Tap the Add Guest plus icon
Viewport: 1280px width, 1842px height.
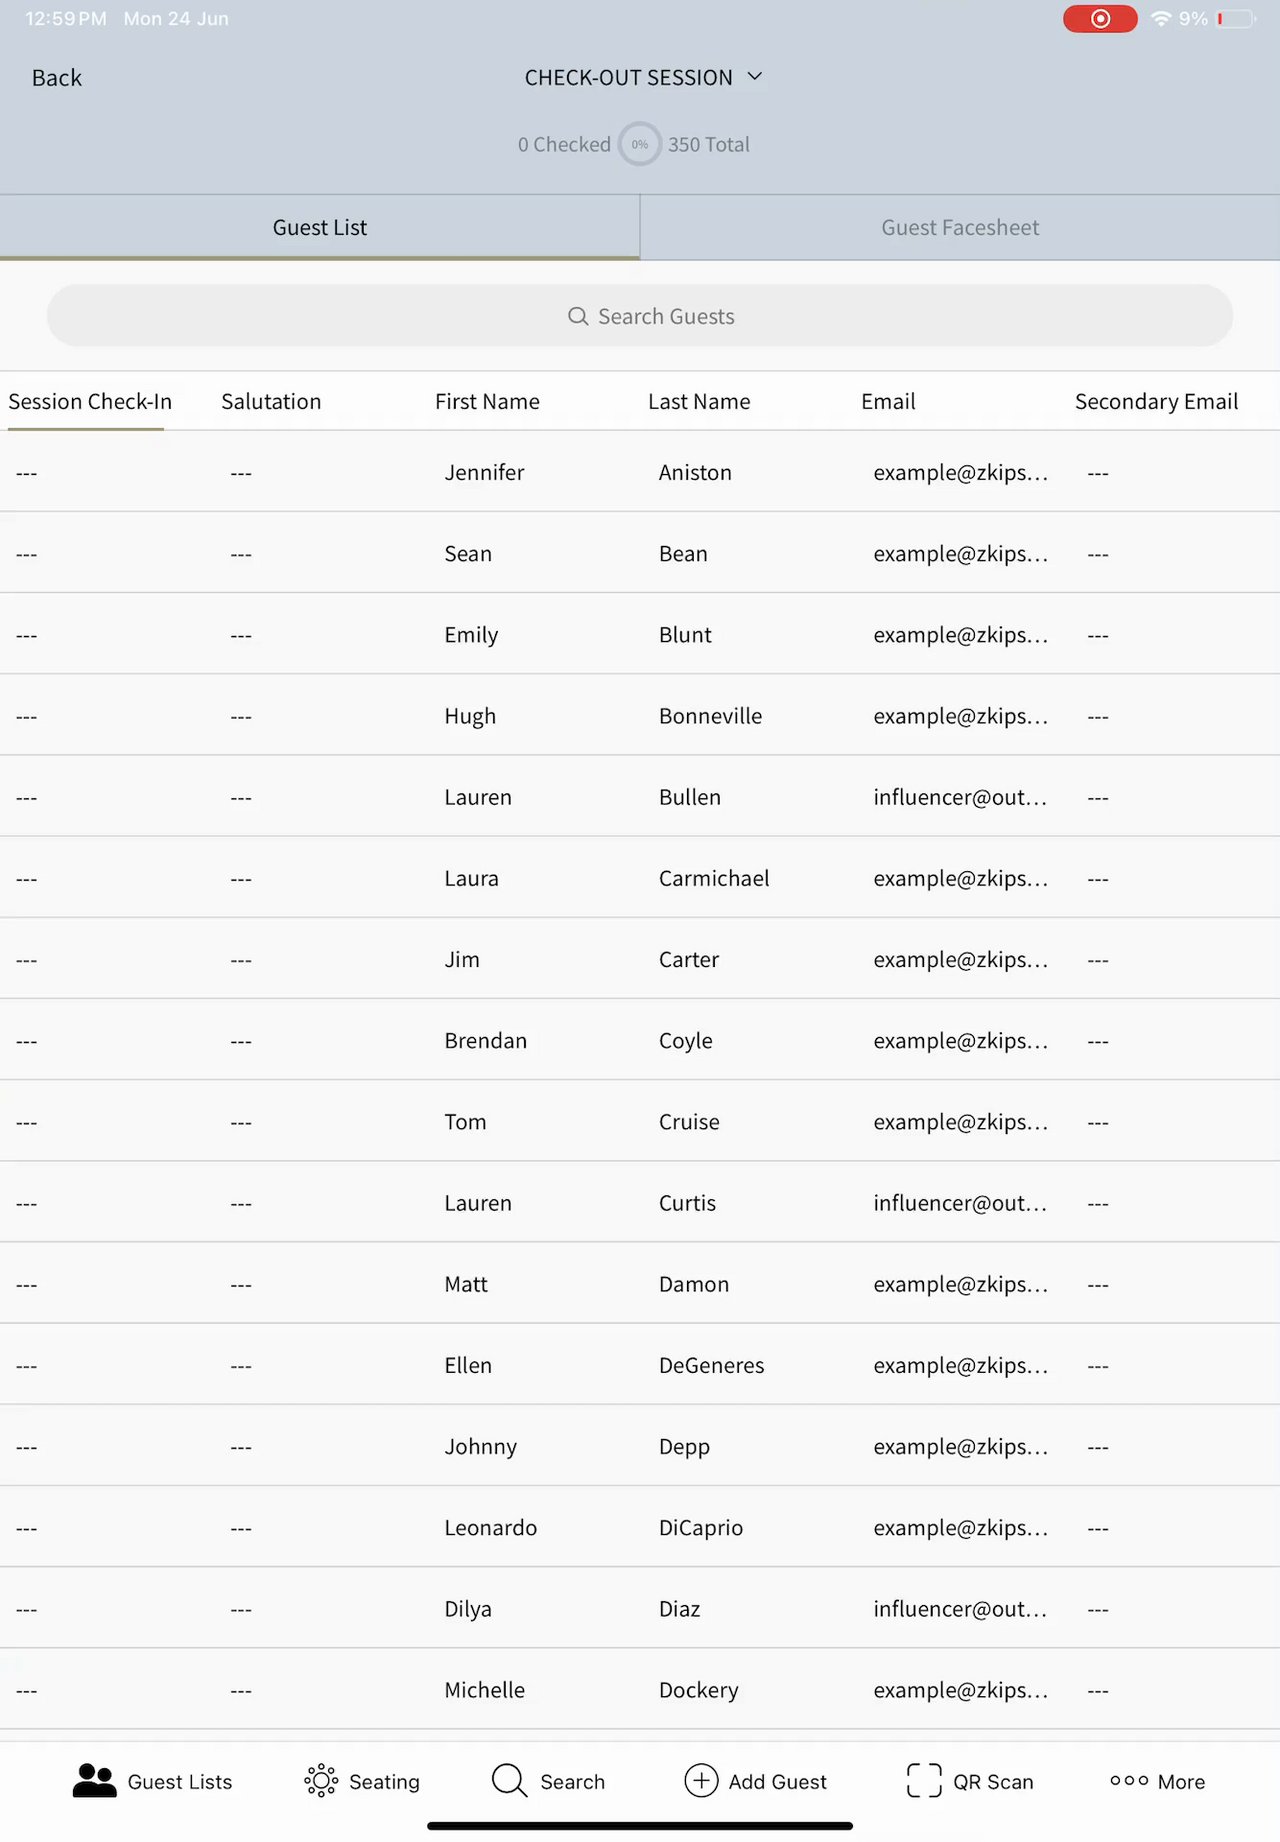701,1781
